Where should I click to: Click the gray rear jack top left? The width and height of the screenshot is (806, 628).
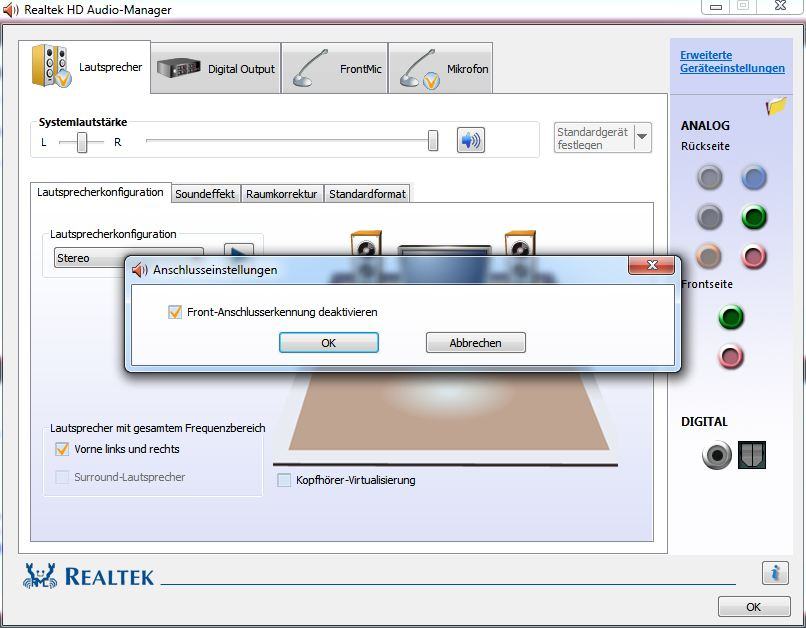pos(709,177)
